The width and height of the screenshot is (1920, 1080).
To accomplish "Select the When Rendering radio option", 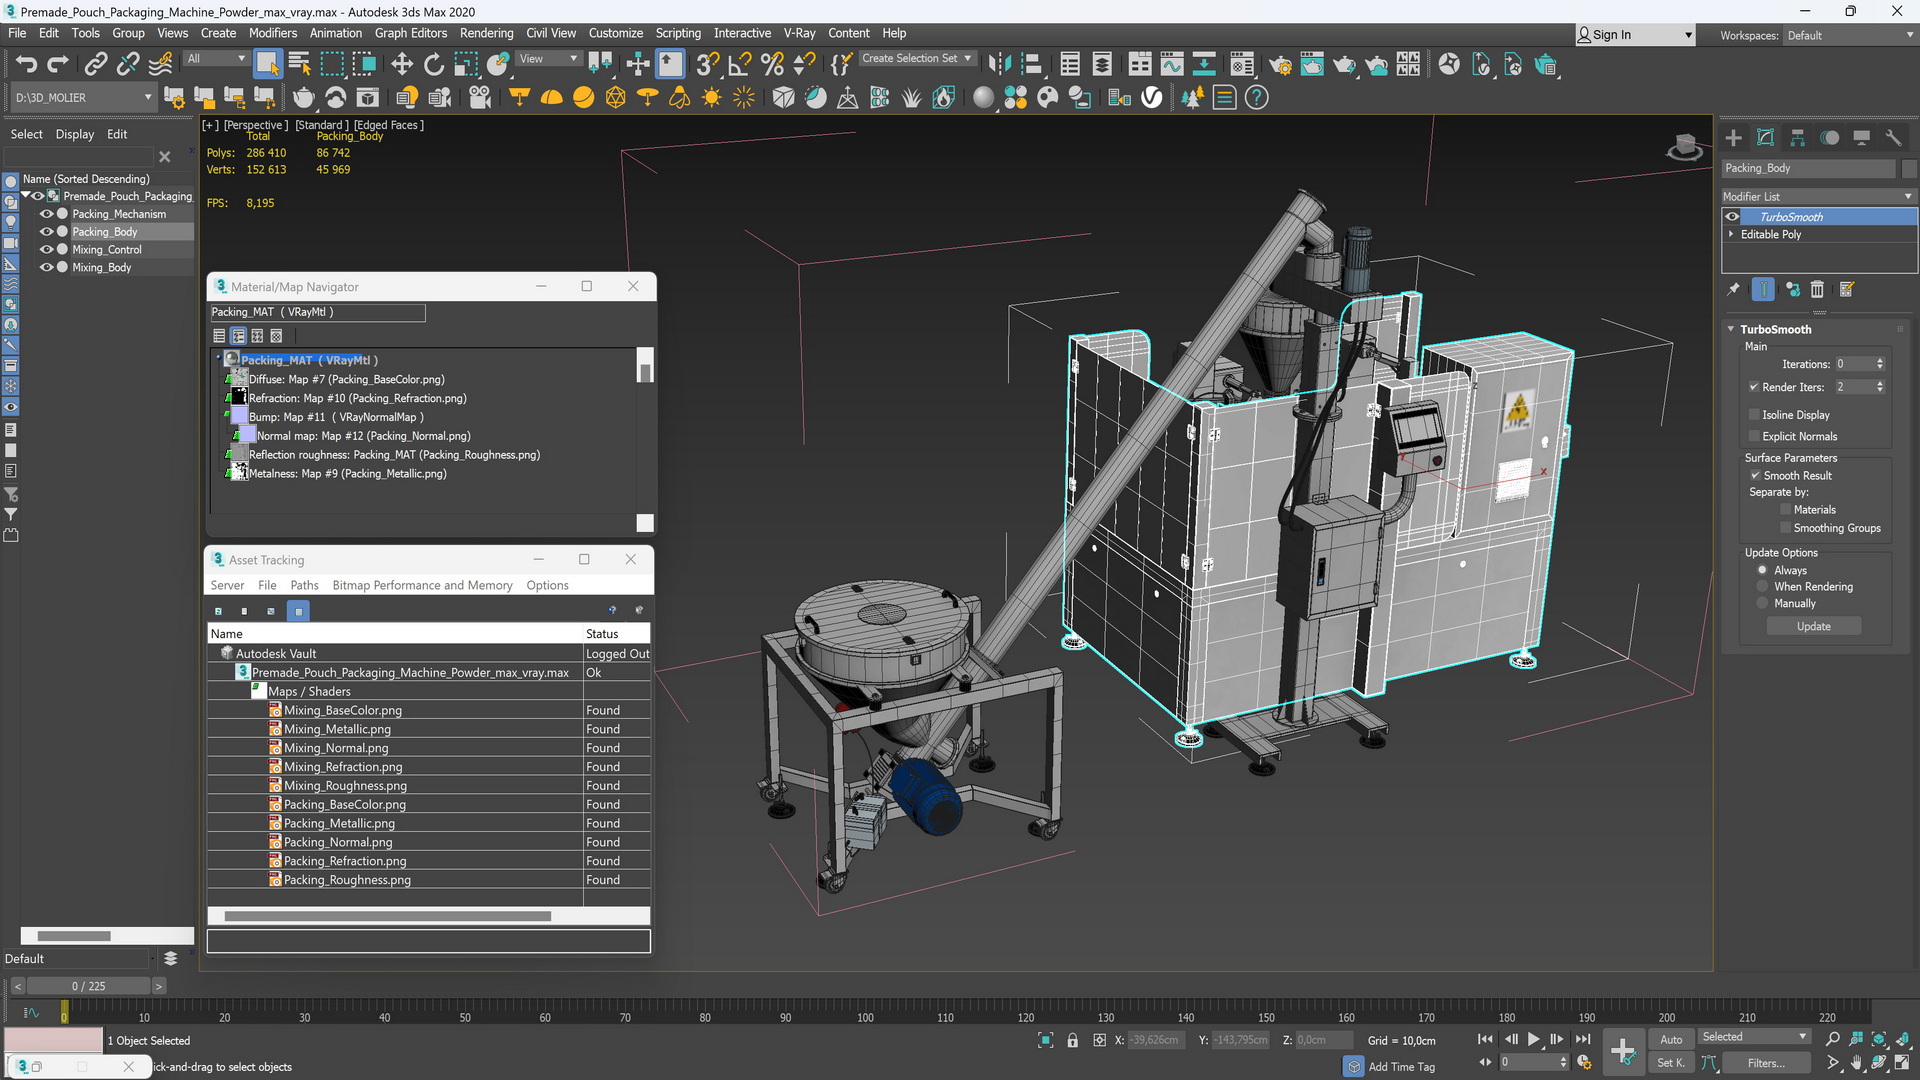I will (1762, 587).
